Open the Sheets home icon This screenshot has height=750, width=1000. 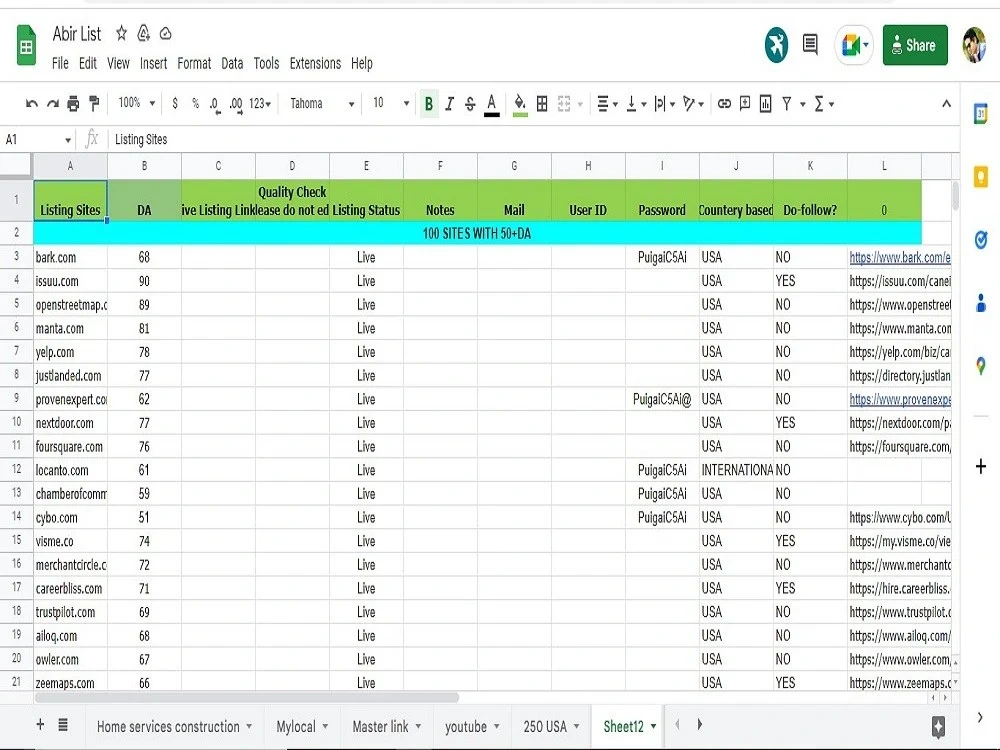[x=26, y=45]
